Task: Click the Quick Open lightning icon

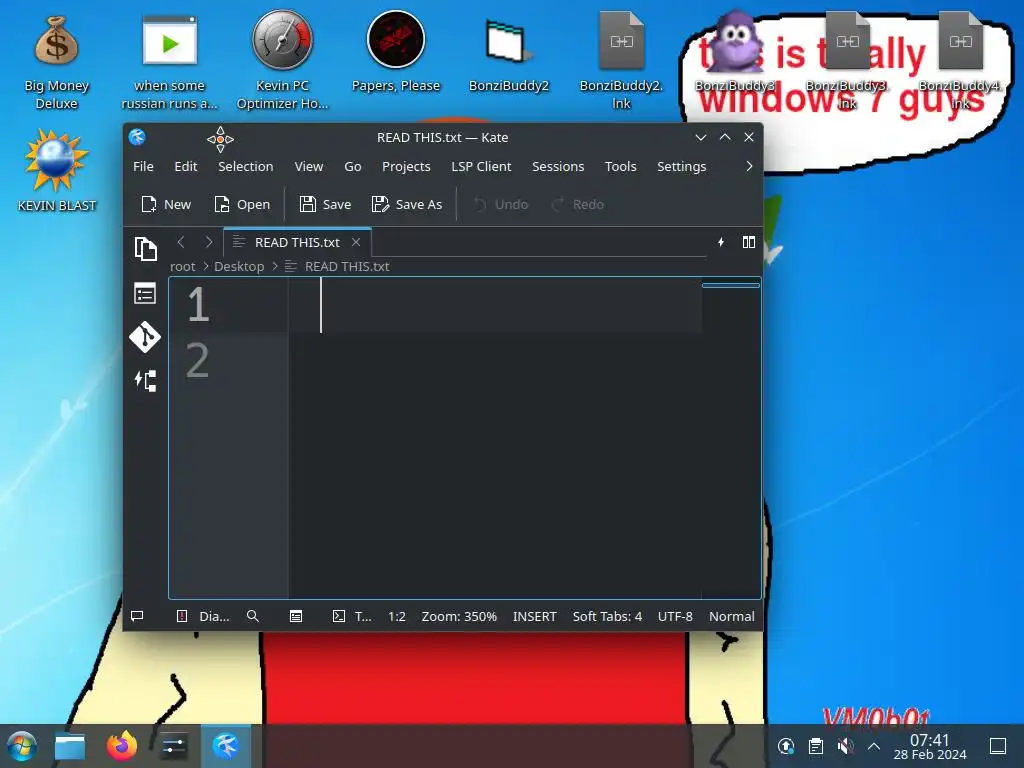Action: pyautogui.click(x=721, y=242)
